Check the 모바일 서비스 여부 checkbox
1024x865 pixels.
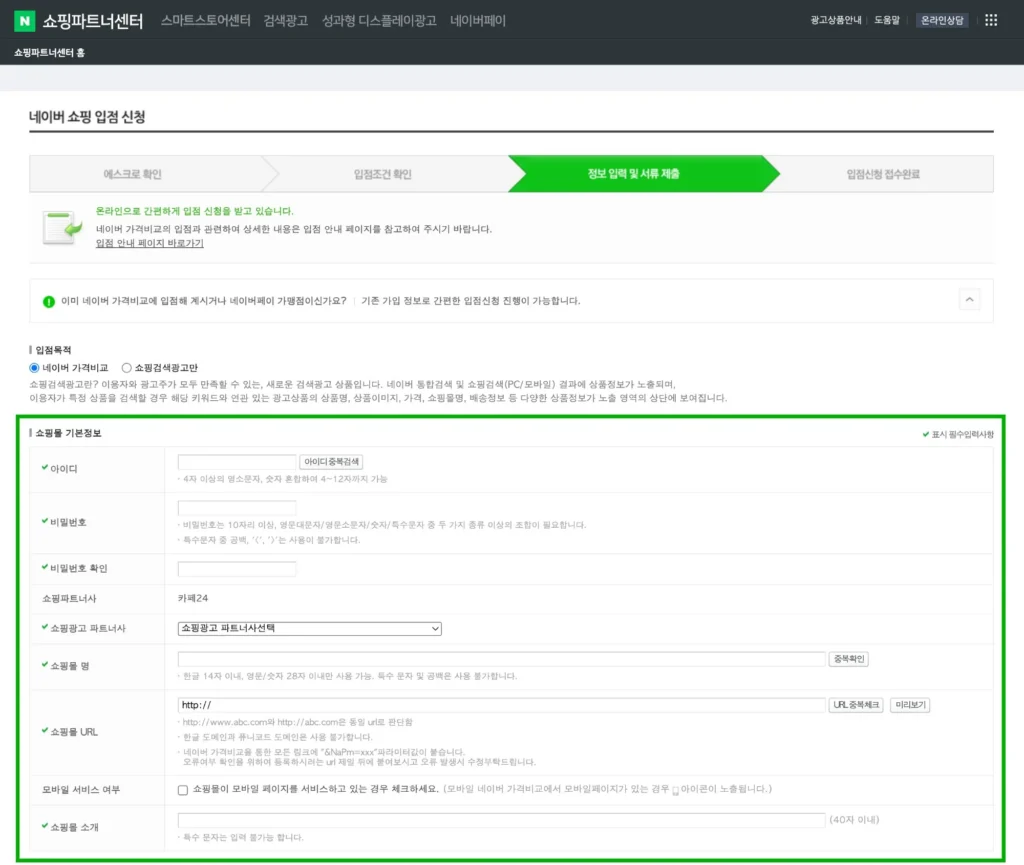[183, 789]
